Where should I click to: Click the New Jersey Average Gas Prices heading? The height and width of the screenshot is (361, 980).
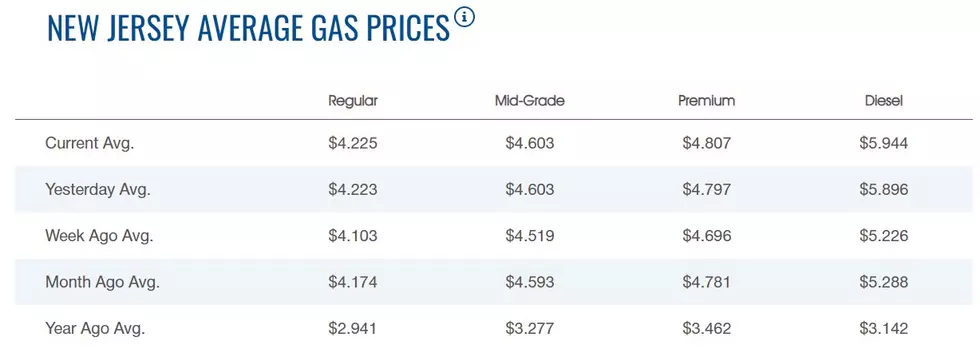point(249,28)
